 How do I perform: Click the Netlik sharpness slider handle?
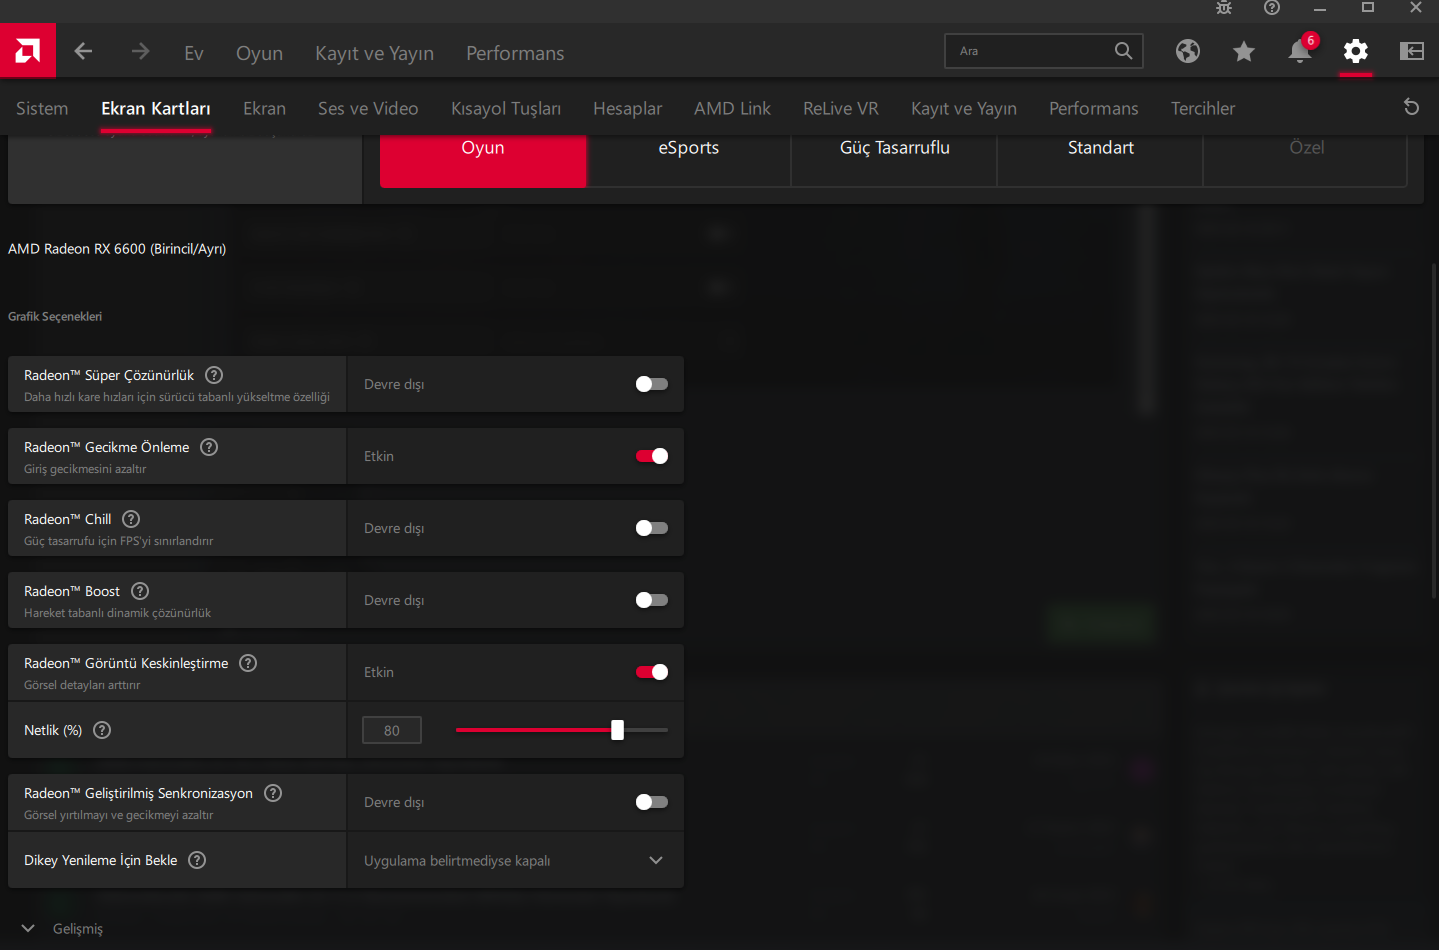click(617, 730)
